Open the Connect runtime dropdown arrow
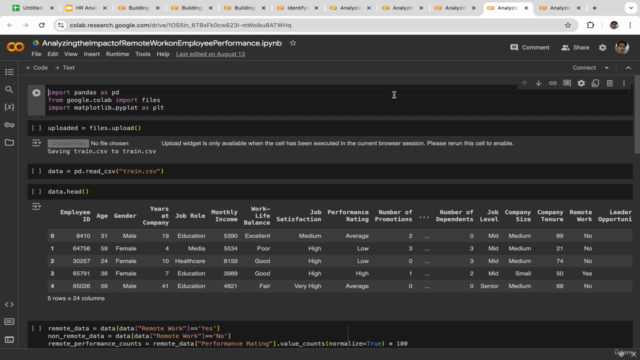Image resolution: width=640 pixels, height=360 pixels. coord(607,68)
